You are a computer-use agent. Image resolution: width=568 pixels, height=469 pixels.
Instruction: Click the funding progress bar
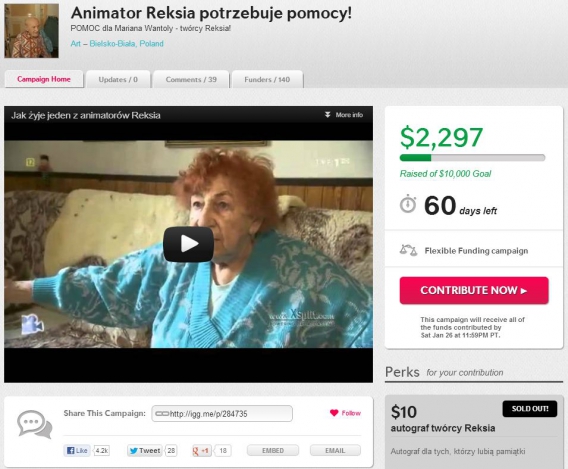(x=472, y=158)
